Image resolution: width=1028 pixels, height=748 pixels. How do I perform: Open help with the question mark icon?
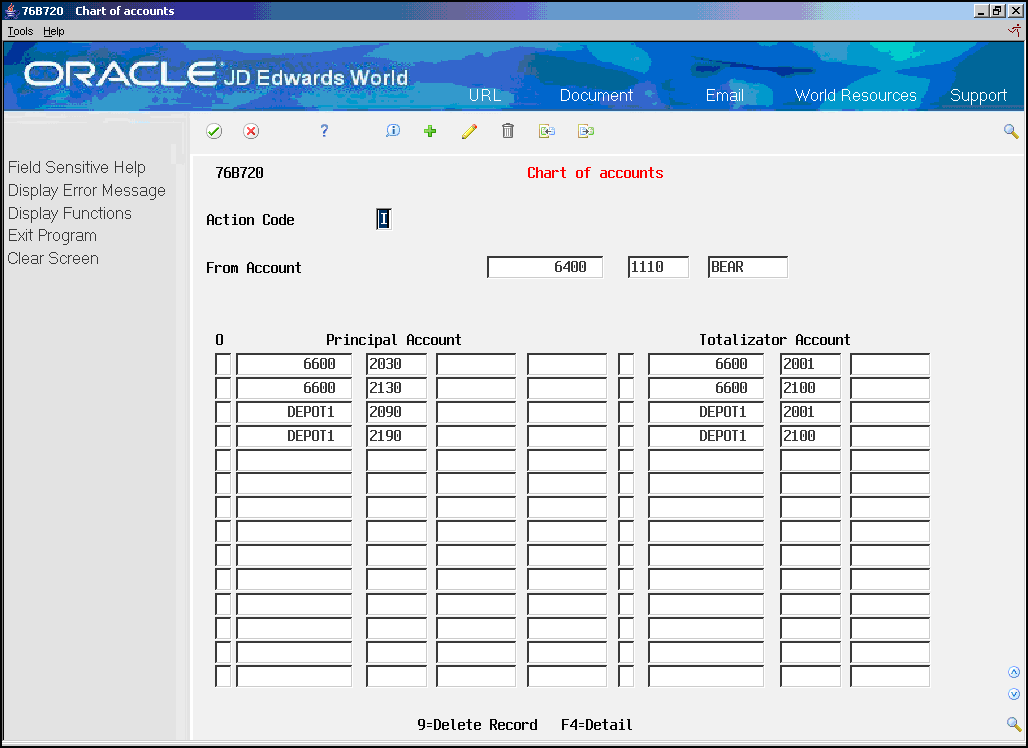tap(324, 131)
